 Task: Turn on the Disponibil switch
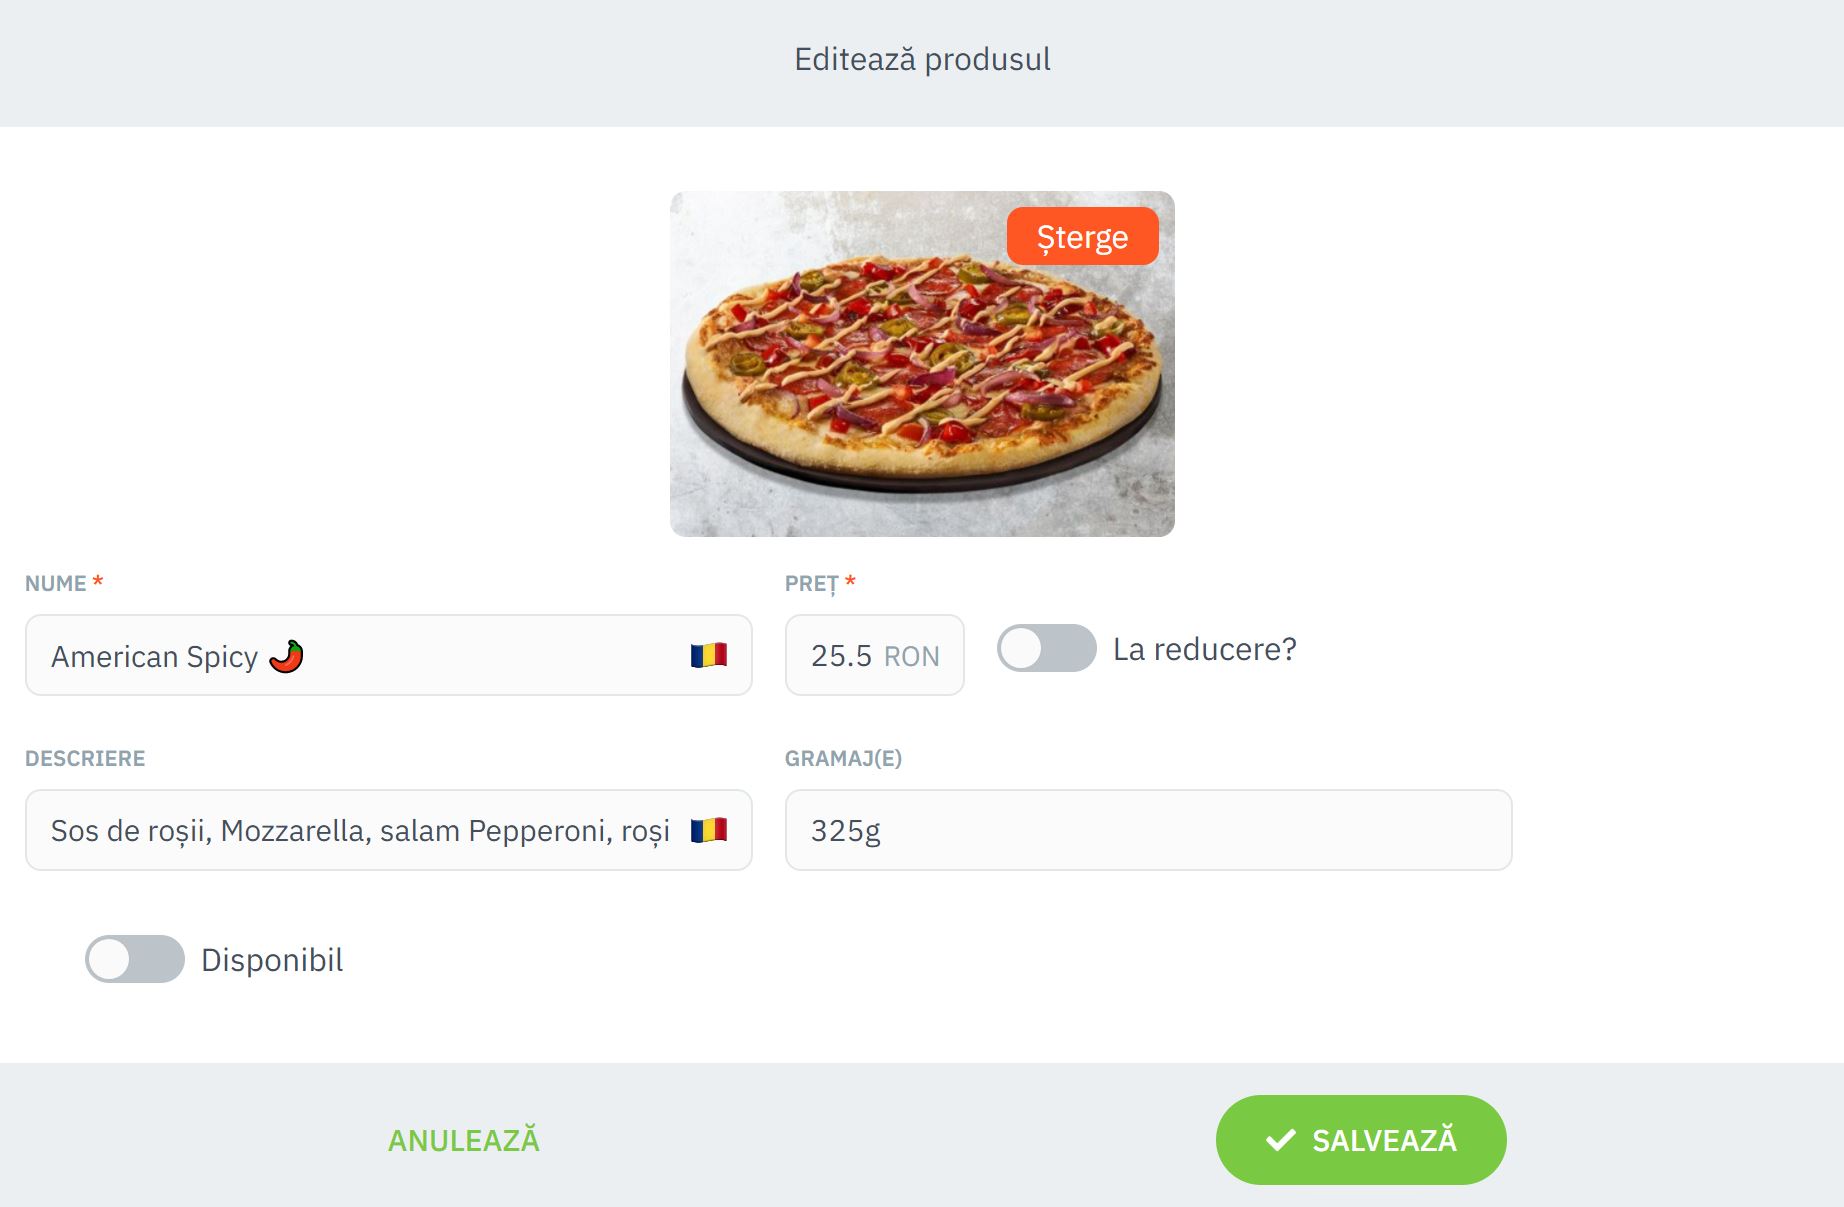(135, 959)
